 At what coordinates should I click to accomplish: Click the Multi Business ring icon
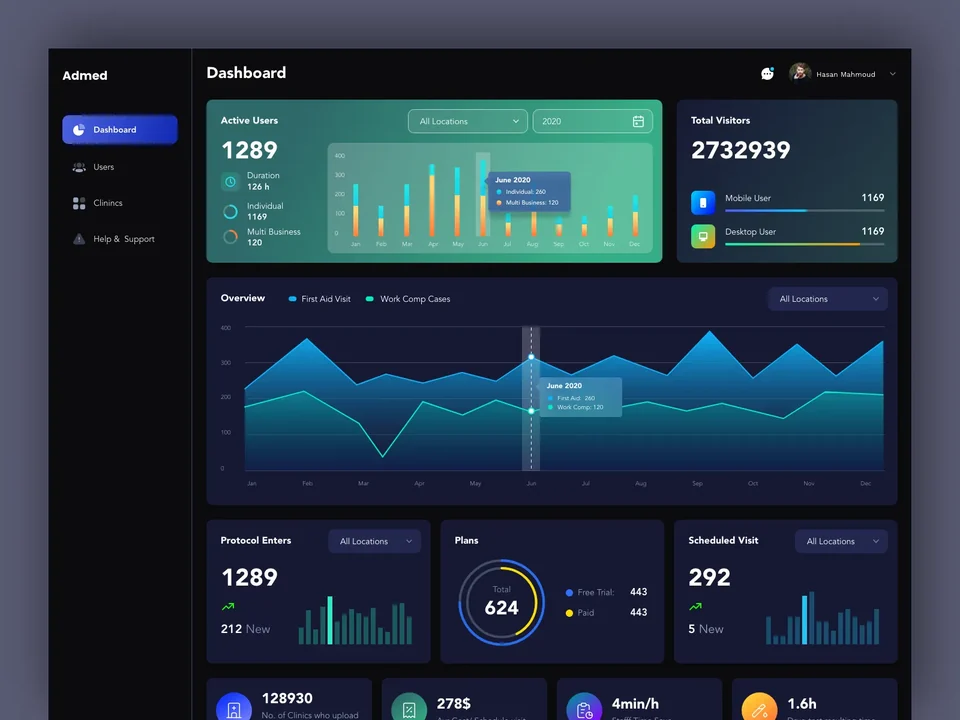pos(230,237)
